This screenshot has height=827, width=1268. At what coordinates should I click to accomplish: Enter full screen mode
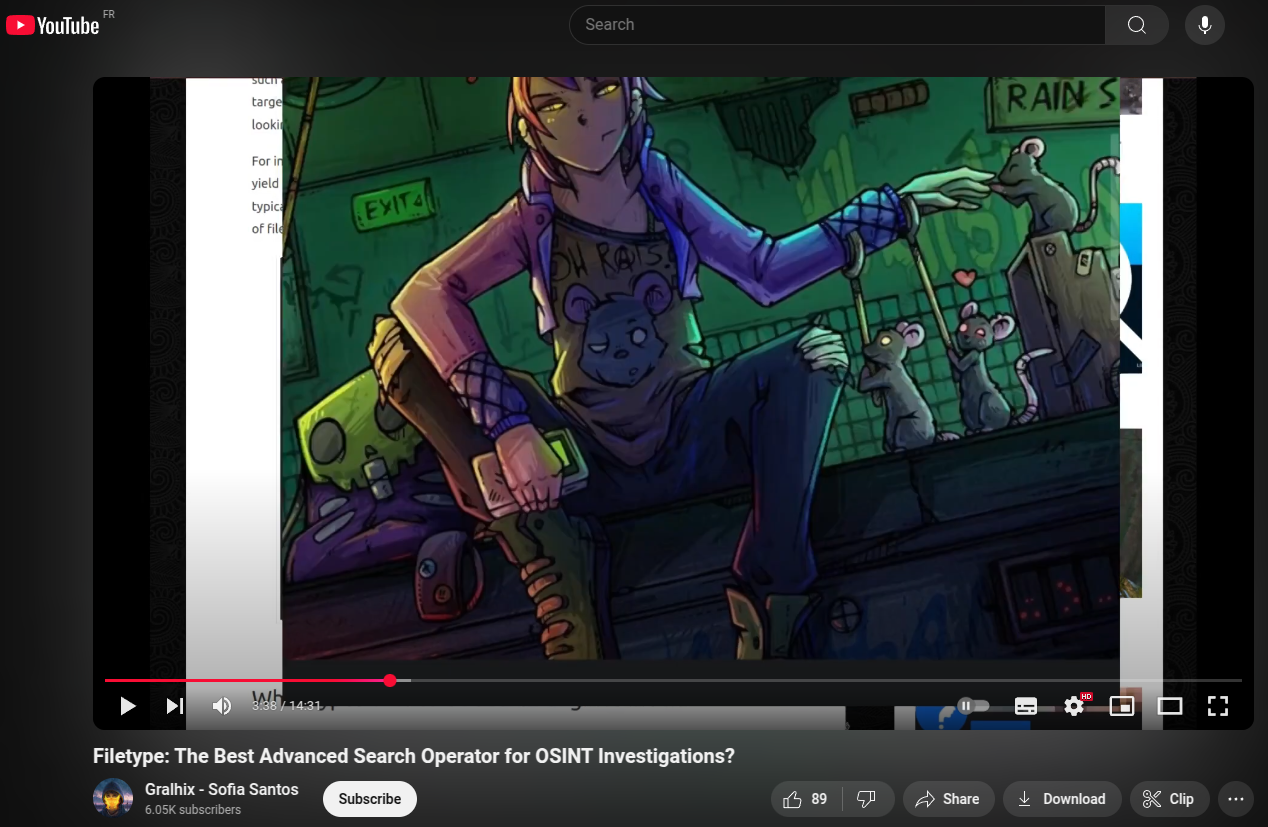pyautogui.click(x=1217, y=706)
